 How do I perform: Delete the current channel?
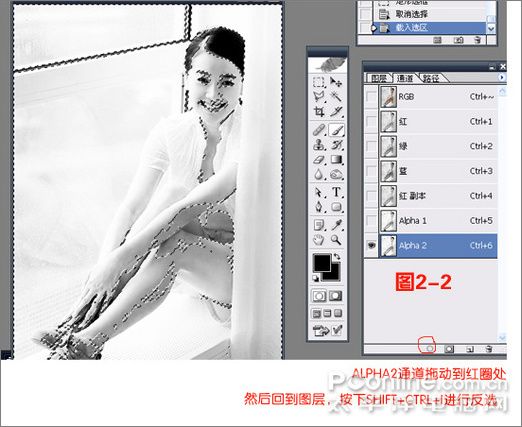tap(489, 349)
